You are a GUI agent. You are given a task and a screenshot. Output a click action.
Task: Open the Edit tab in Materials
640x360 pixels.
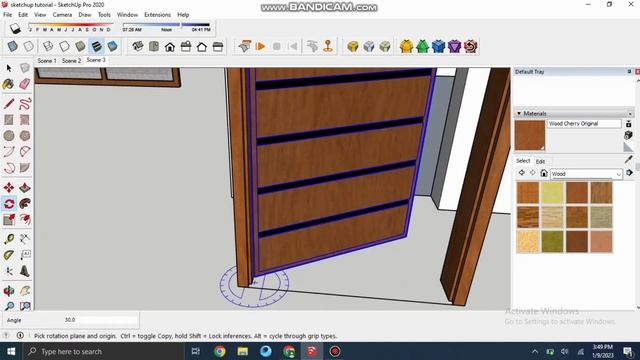[x=540, y=162]
